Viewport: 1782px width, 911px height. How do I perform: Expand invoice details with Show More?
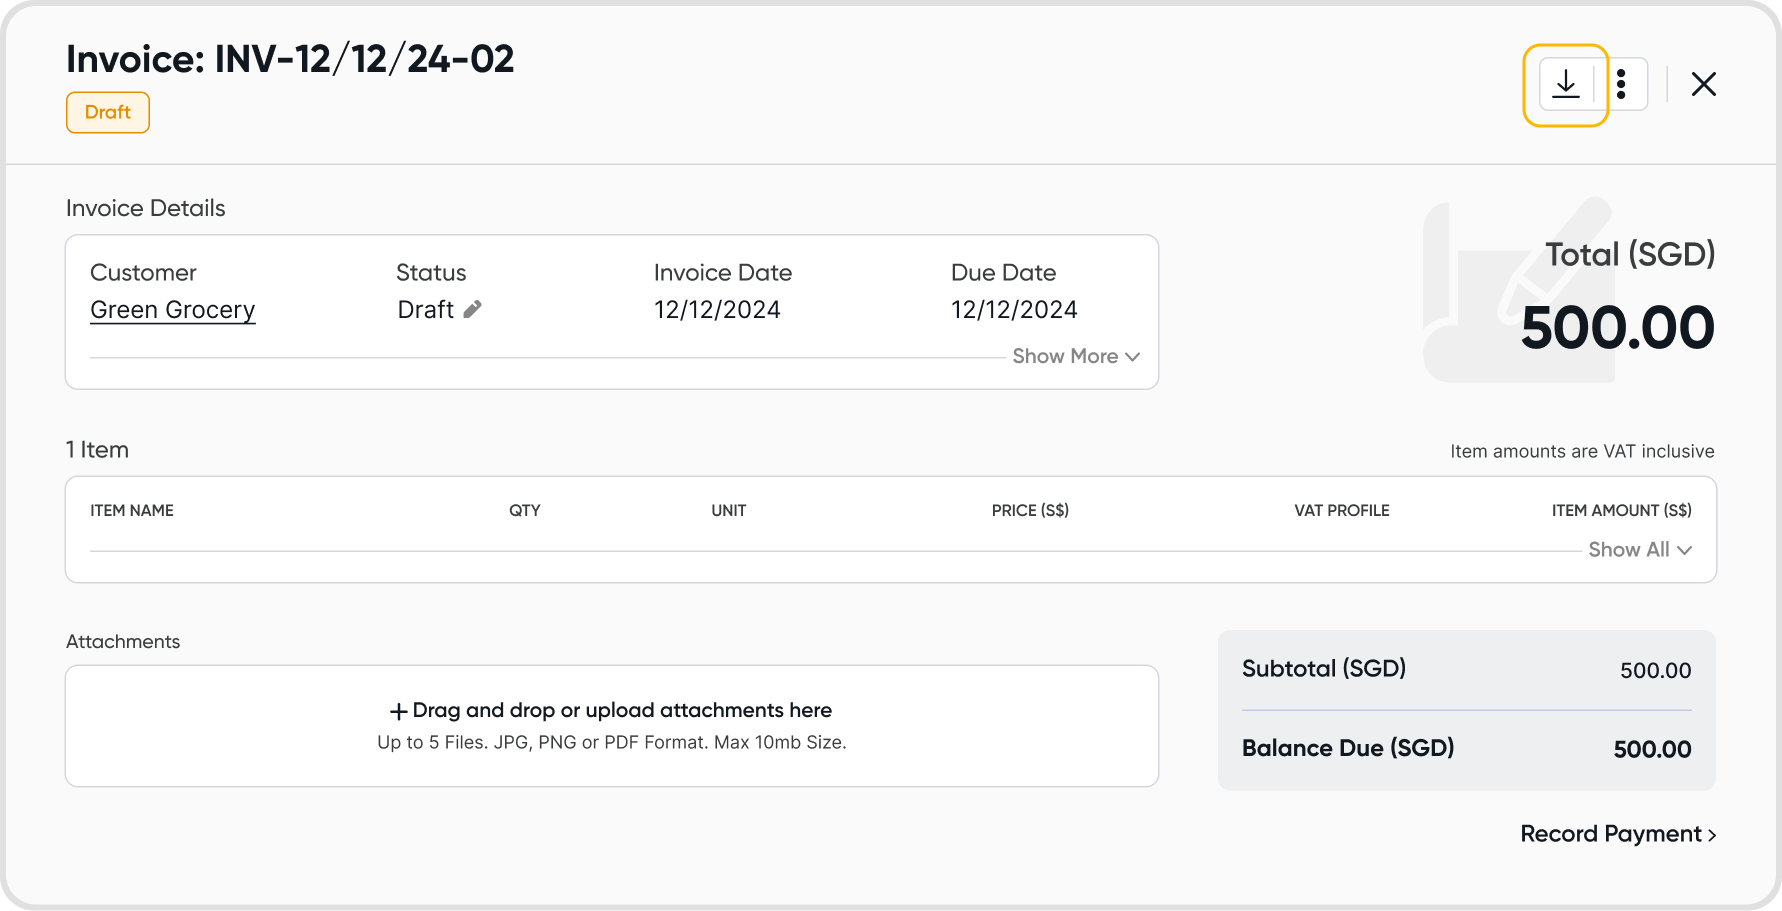[x=1065, y=356]
